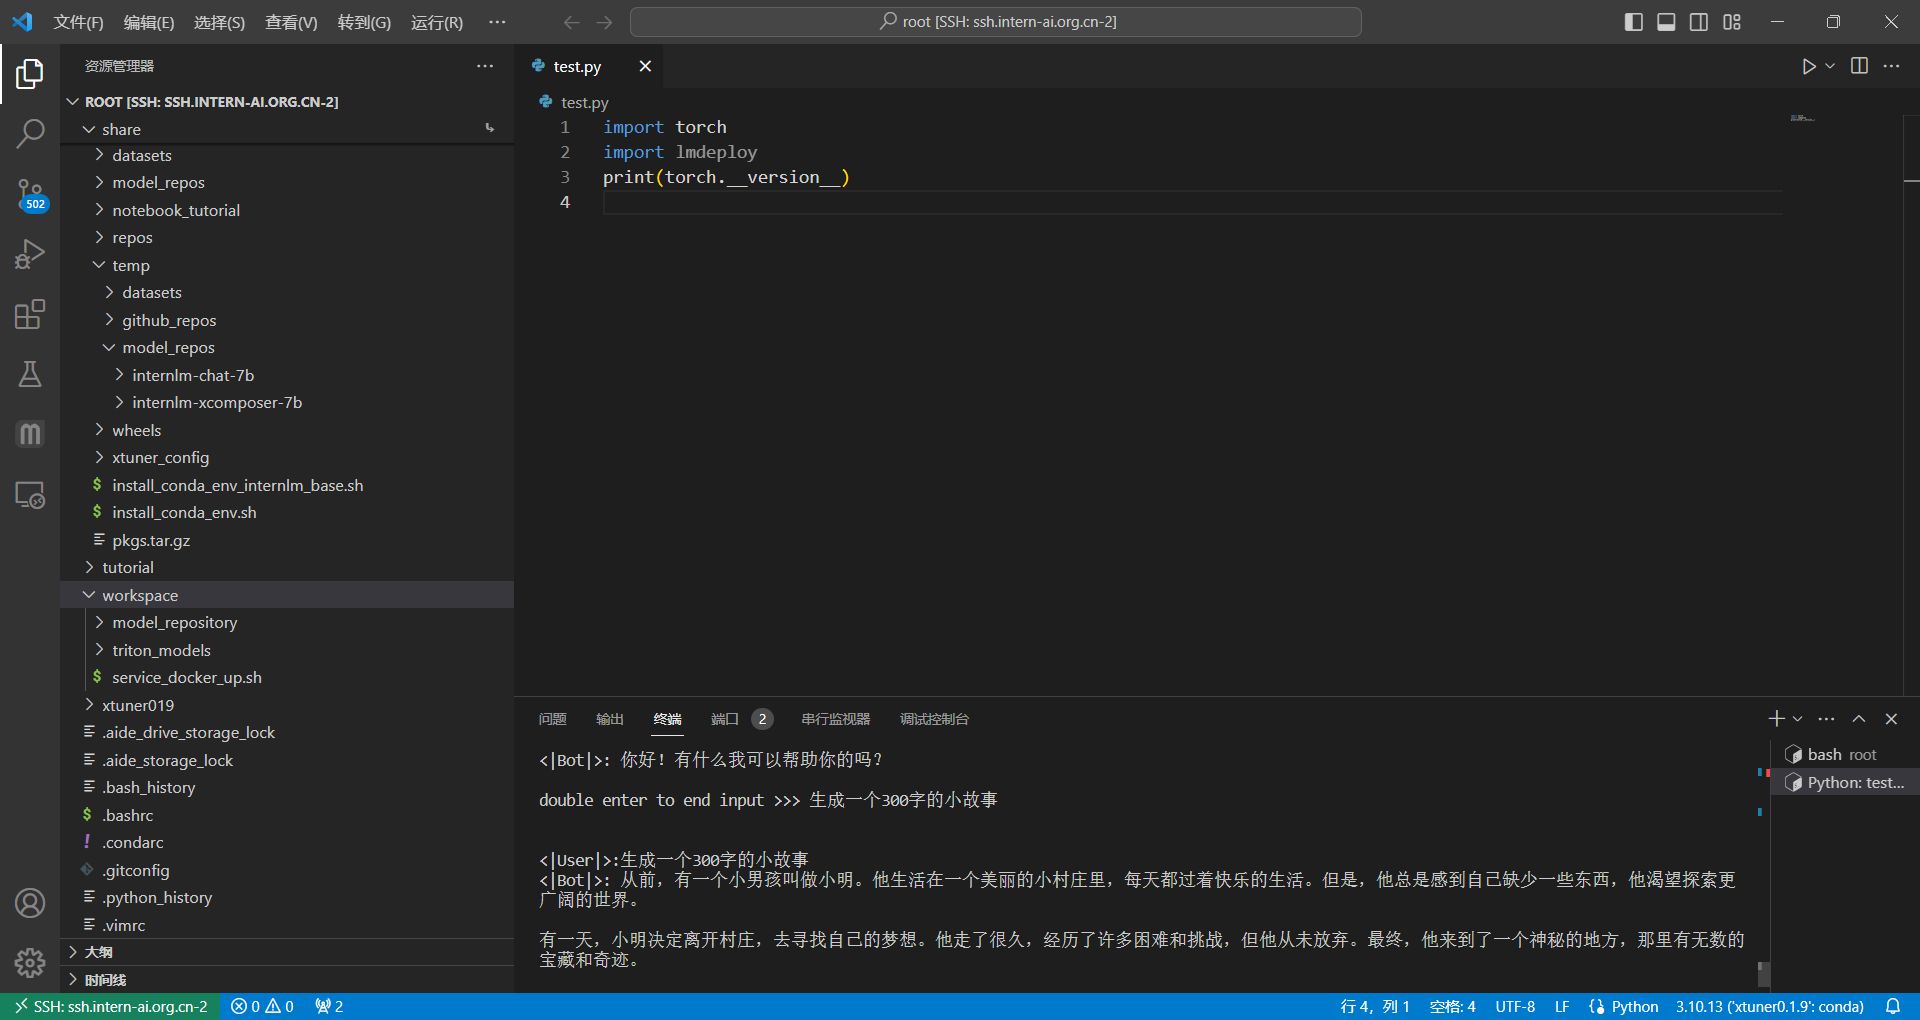Open Source Control view with 502 badge

30,194
